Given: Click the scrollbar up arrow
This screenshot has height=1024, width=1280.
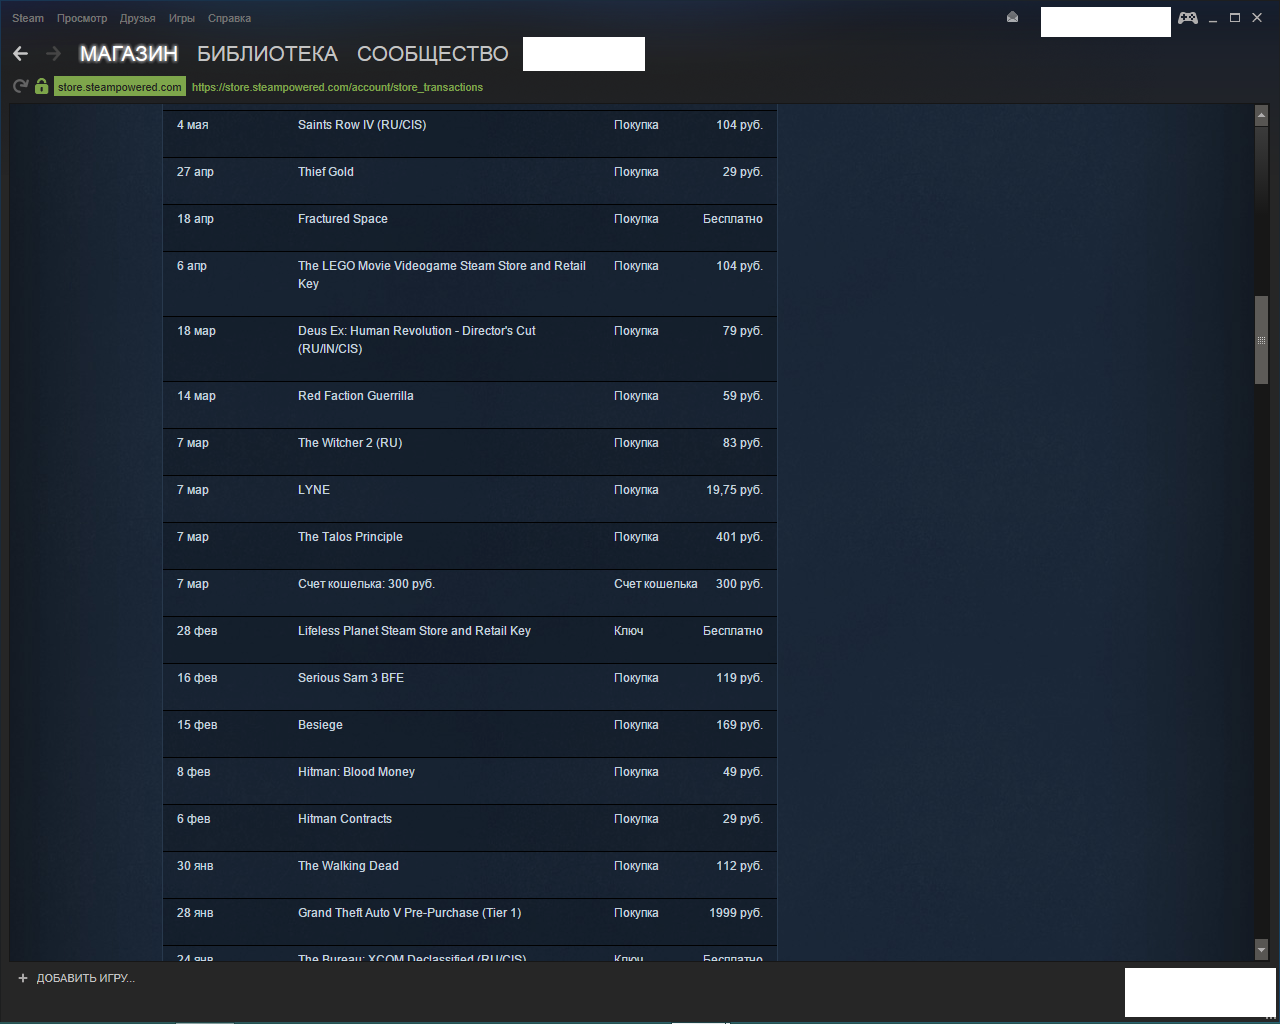Looking at the screenshot, I should point(1261,116).
